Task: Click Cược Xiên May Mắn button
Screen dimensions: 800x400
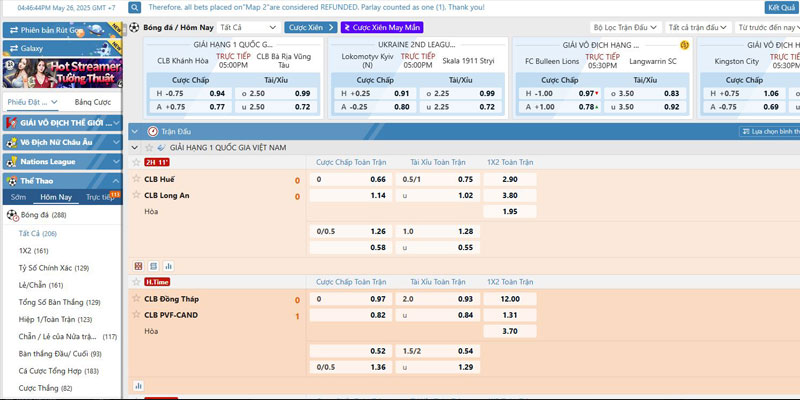Action: 382,28
